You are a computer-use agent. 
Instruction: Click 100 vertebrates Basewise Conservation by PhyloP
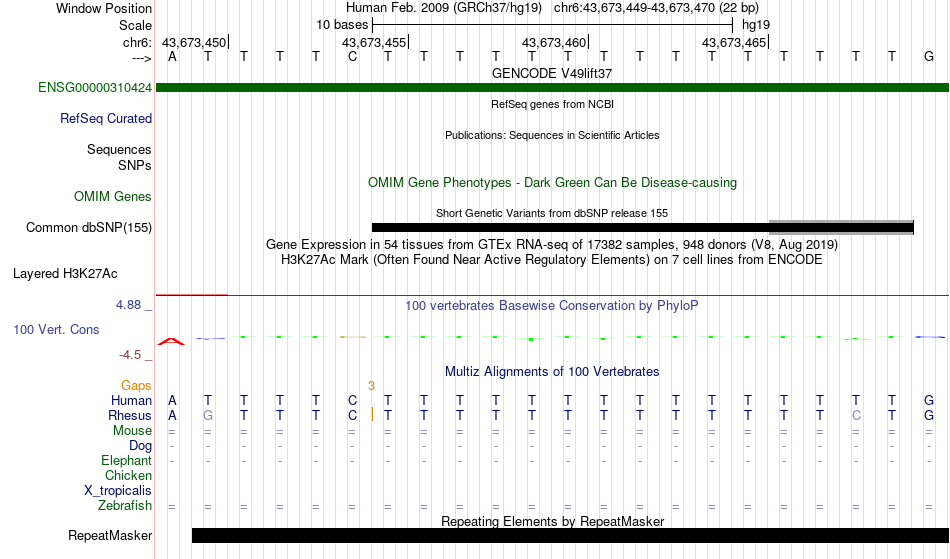point(552,306)
